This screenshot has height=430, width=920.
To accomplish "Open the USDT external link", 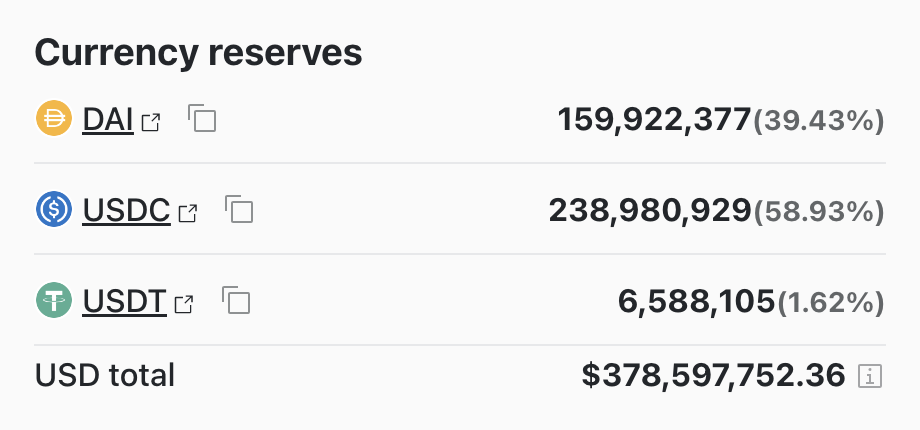I will point(124,302).
